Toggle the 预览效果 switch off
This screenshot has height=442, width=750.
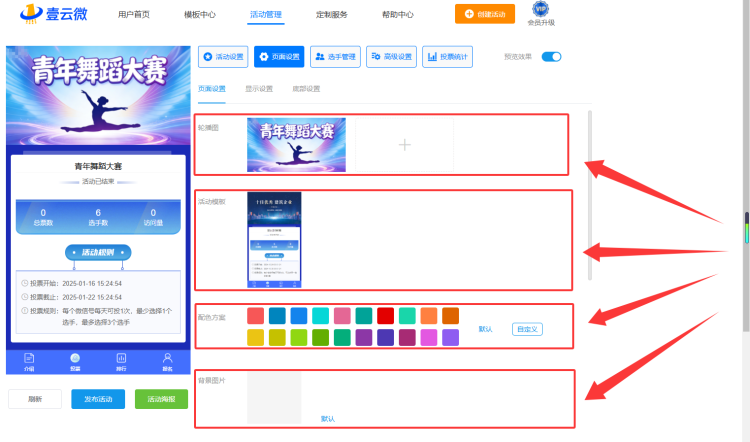(x=551, y=56)
